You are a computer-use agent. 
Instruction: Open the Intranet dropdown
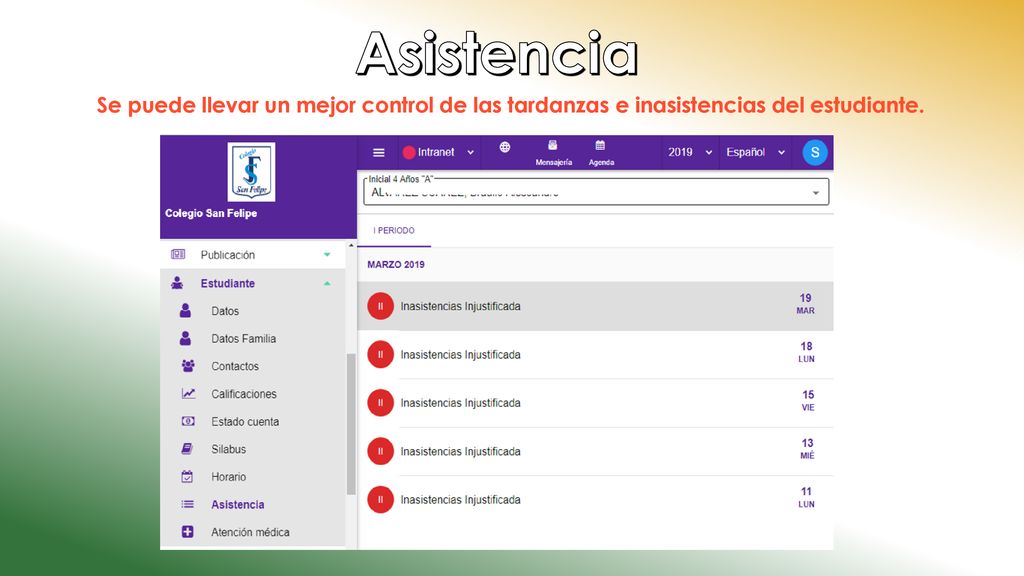point(440,153)
